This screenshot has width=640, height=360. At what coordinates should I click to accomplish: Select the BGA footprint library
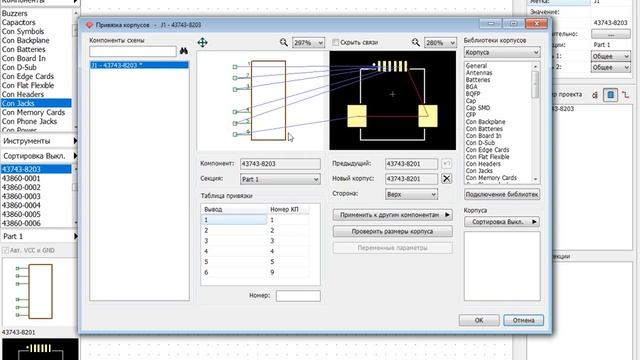click(x=471, y=87)
